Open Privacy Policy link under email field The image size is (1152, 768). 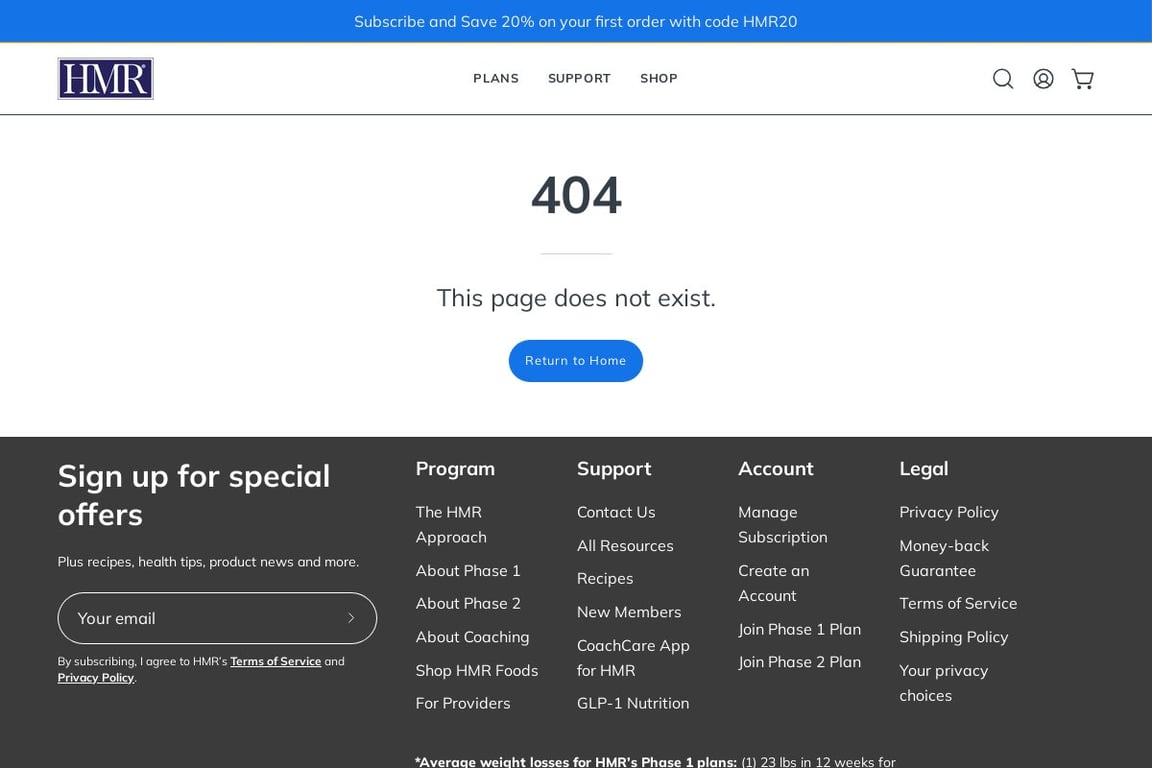tap(96, 678)
